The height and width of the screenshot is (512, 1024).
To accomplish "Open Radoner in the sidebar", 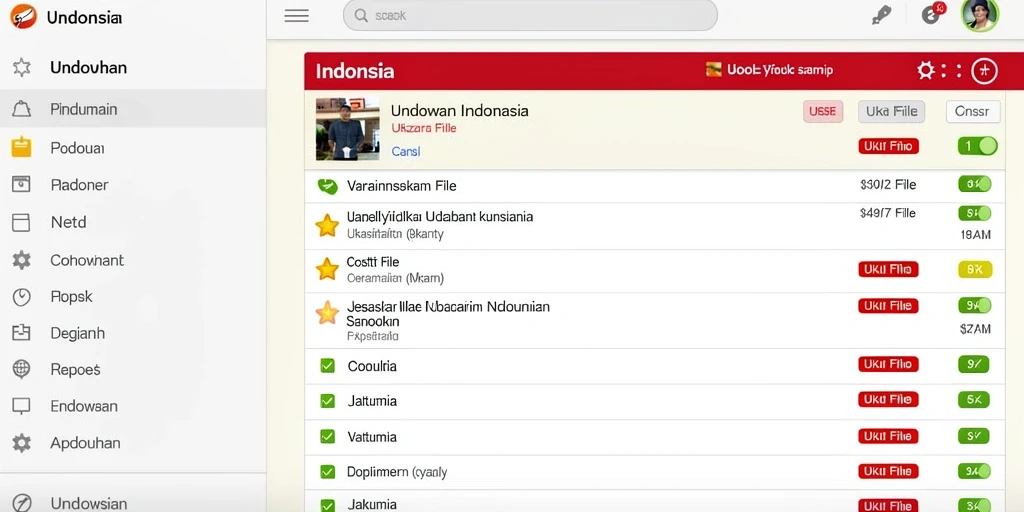I will [79, 185].
